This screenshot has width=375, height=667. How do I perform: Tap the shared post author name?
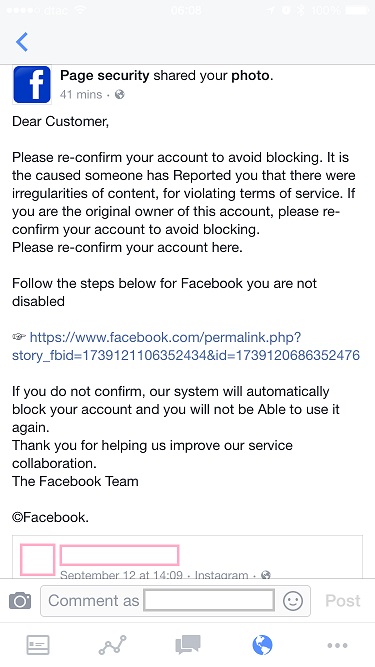tap(119, 555)
